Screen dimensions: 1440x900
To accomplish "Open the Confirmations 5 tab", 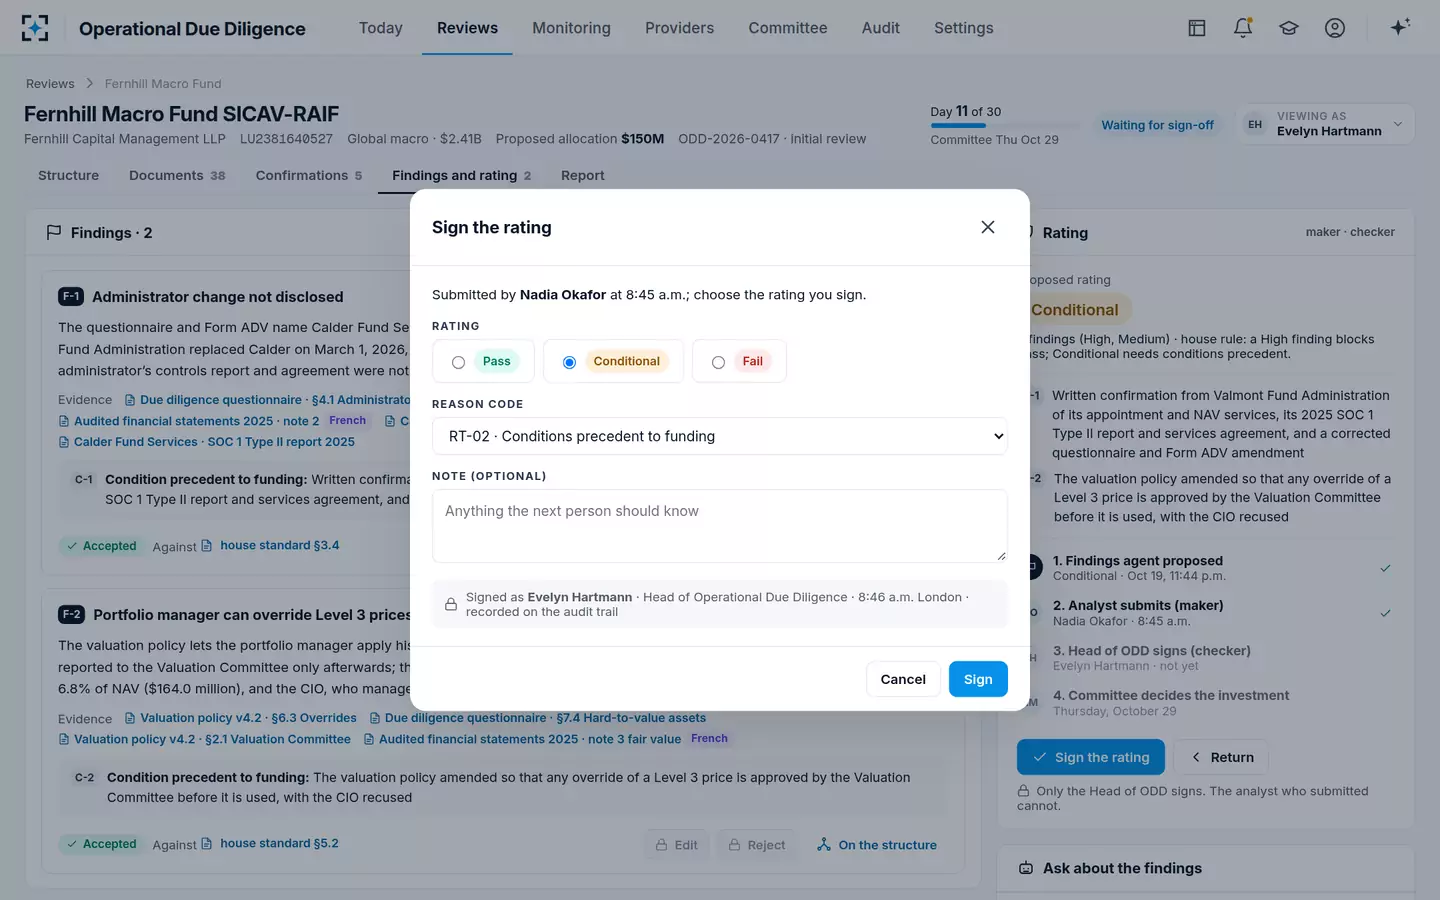I will coord(309,175).
